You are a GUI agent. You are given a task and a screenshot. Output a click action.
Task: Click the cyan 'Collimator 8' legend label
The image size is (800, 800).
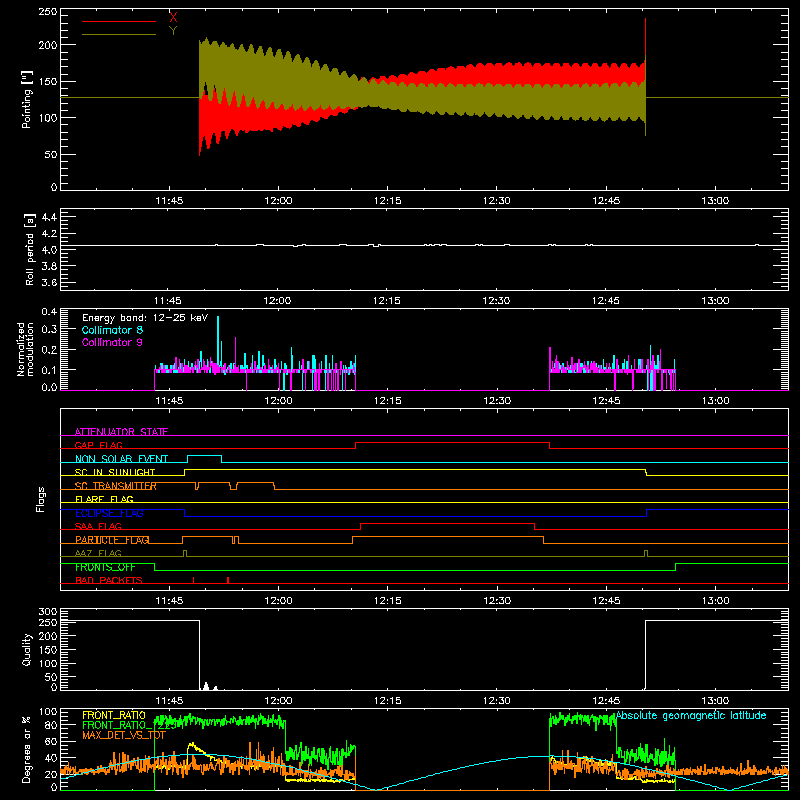pyautogui.click(x=112, y=330)
